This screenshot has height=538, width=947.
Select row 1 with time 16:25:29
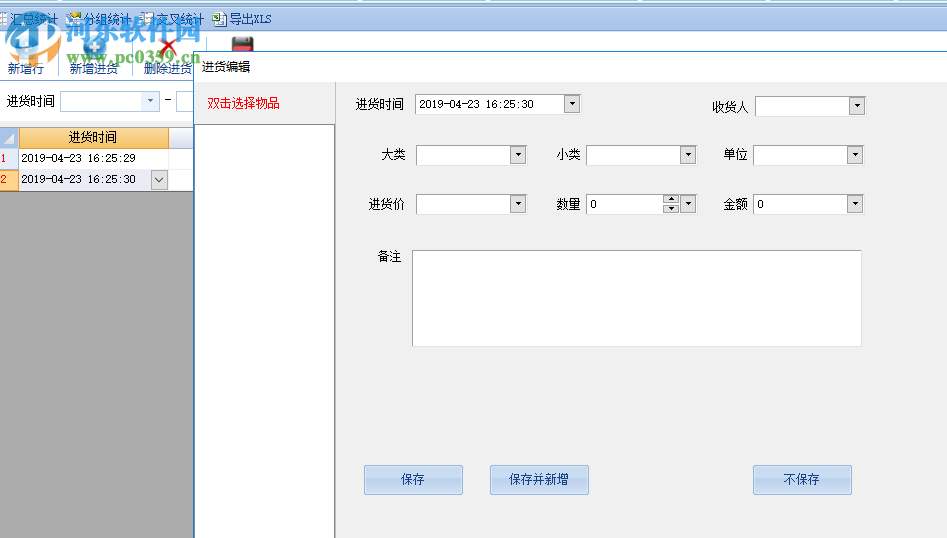(x=94, y=158)
